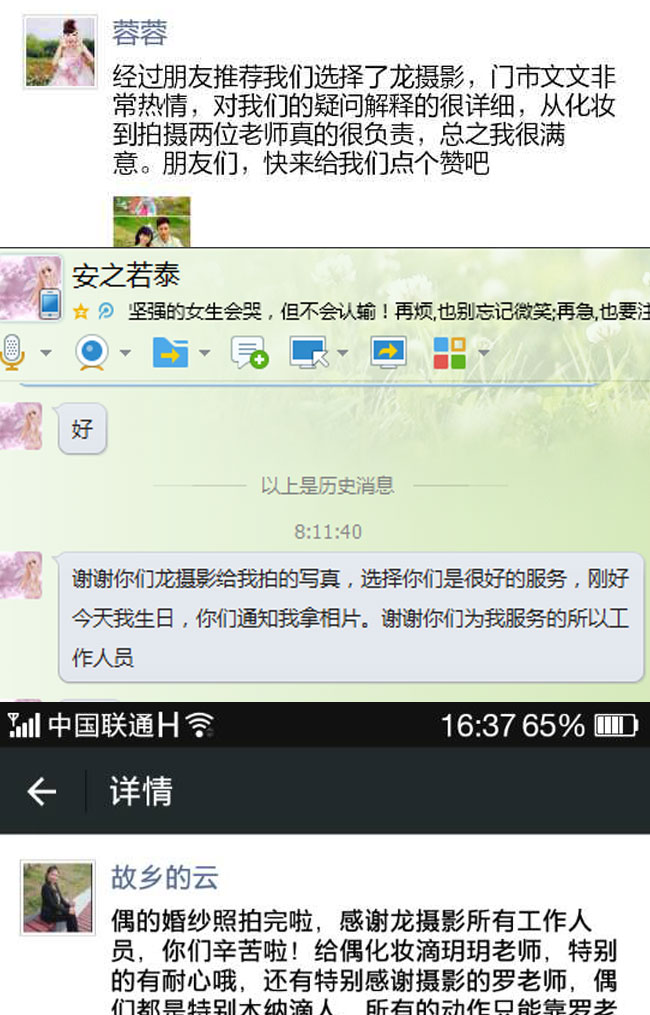Expand dropdown arrow next to webcam icon
The height and width of the screenshot is (1015, 650).
tap(126, 353)
